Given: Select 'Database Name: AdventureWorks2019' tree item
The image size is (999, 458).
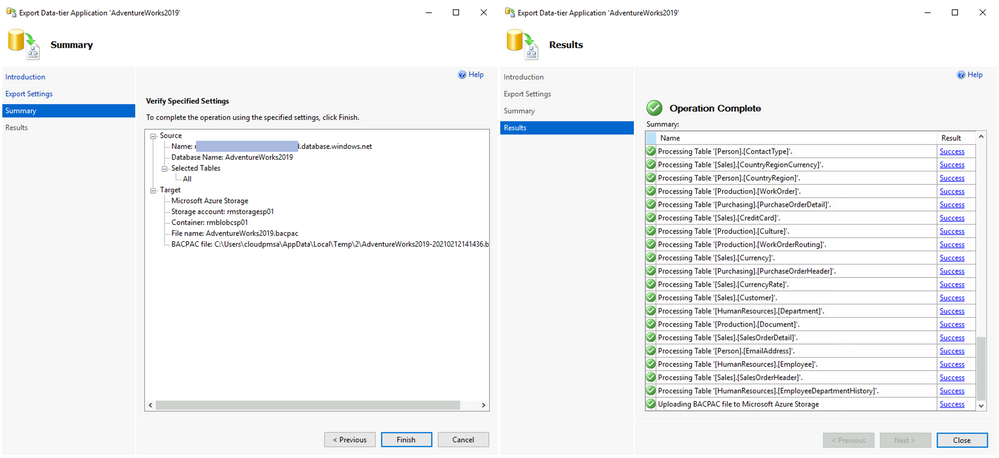Looking at the screenshot, I should pyautogui.click(x=232, y=157).
